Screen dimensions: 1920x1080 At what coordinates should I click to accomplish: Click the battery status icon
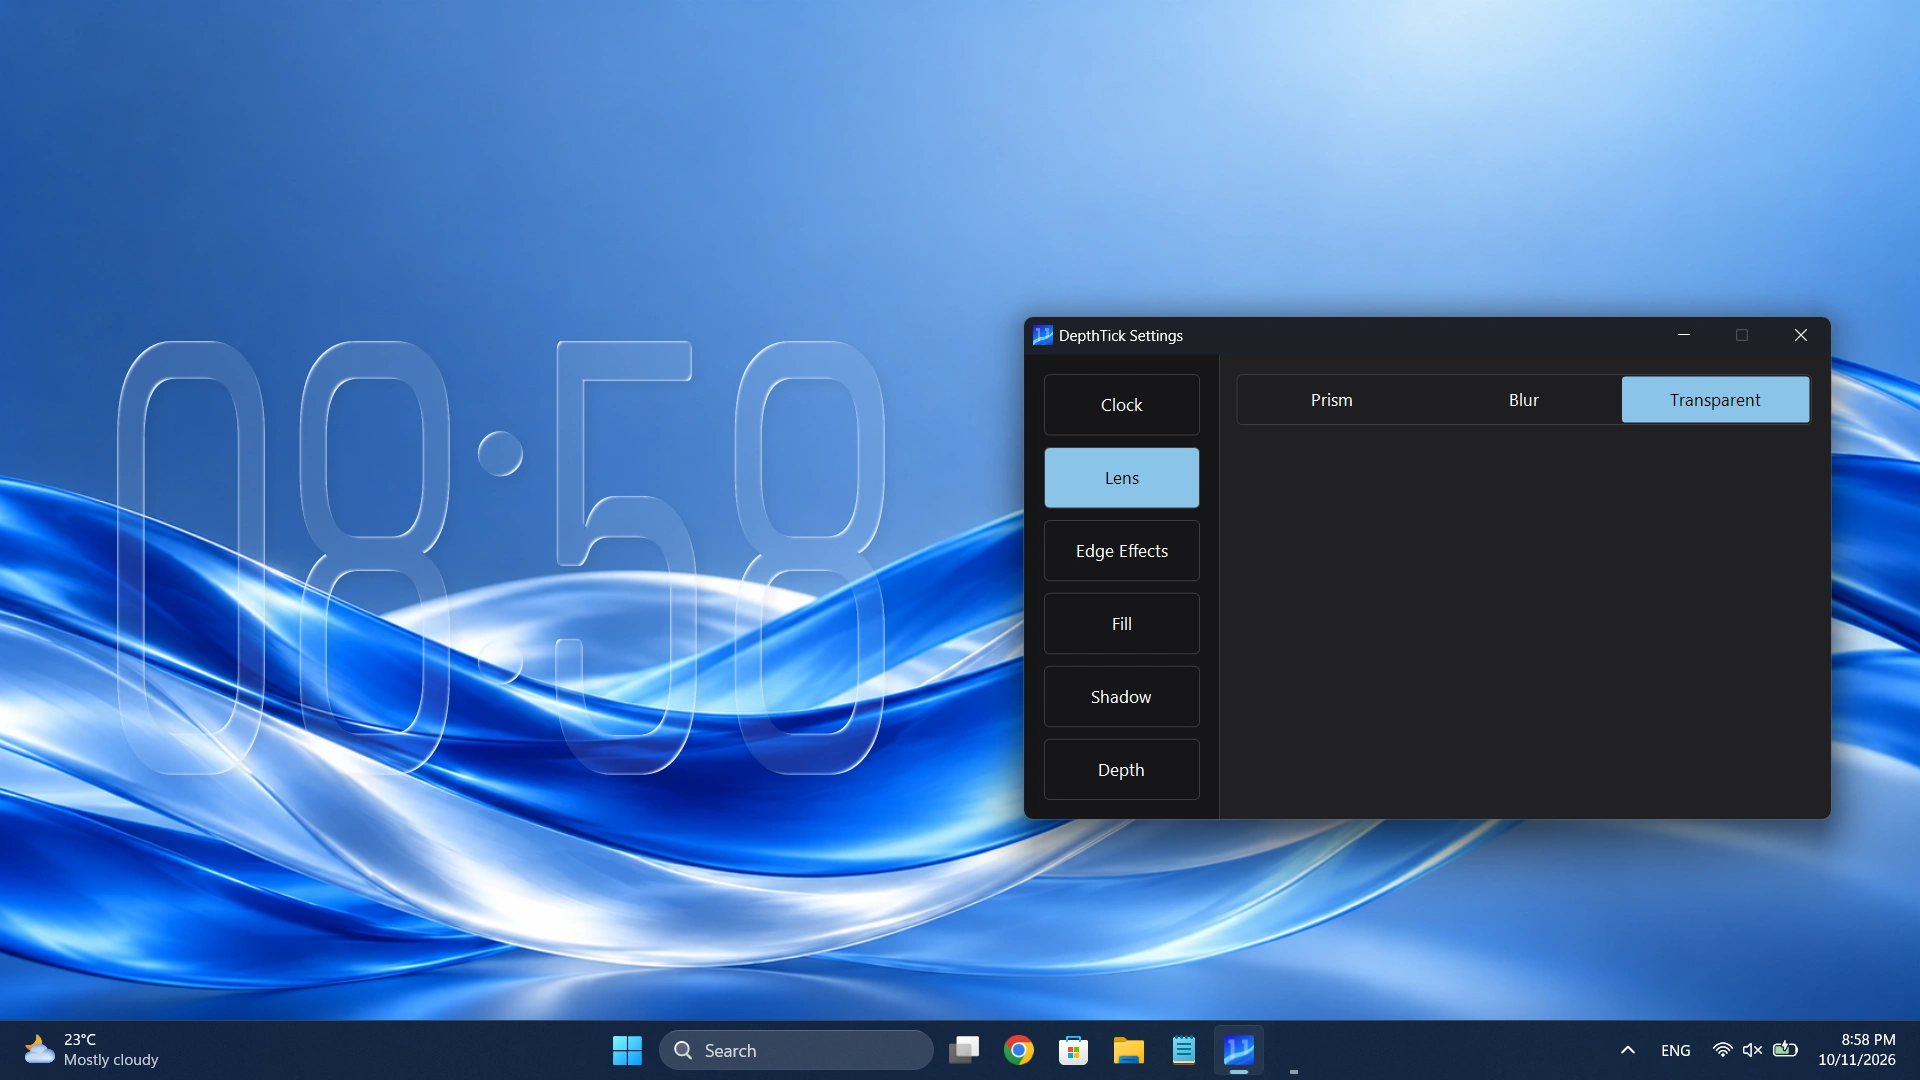[1785, 1050]
